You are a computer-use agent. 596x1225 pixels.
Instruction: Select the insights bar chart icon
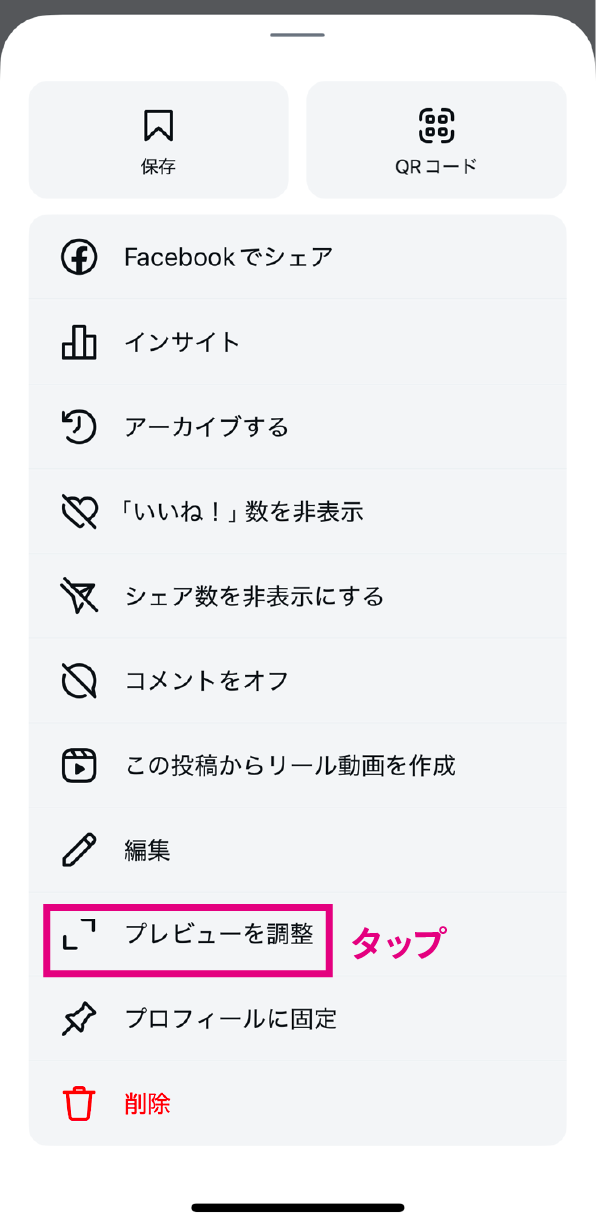(x=79, y=342)
